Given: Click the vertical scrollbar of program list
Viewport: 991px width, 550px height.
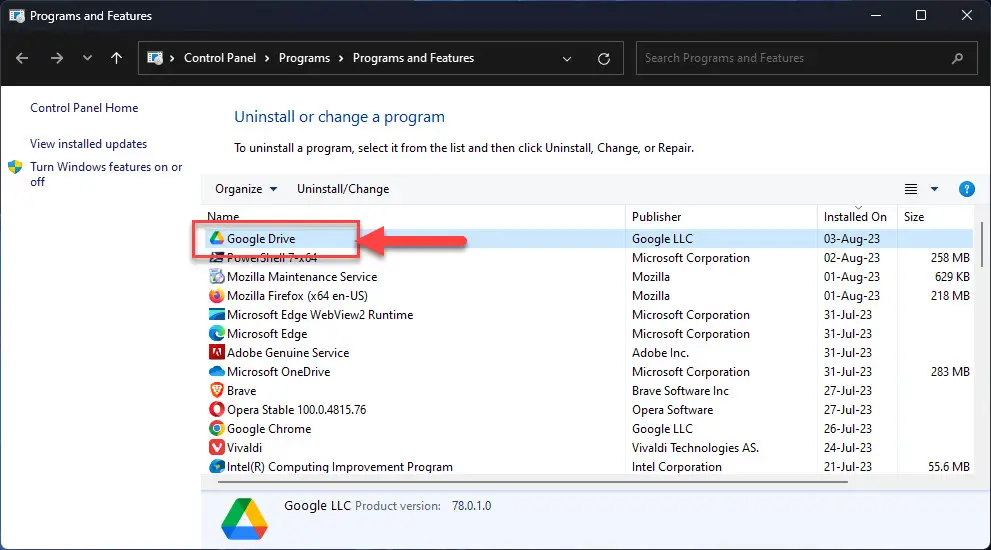Looking at the screenshot, I should [982, 244].
